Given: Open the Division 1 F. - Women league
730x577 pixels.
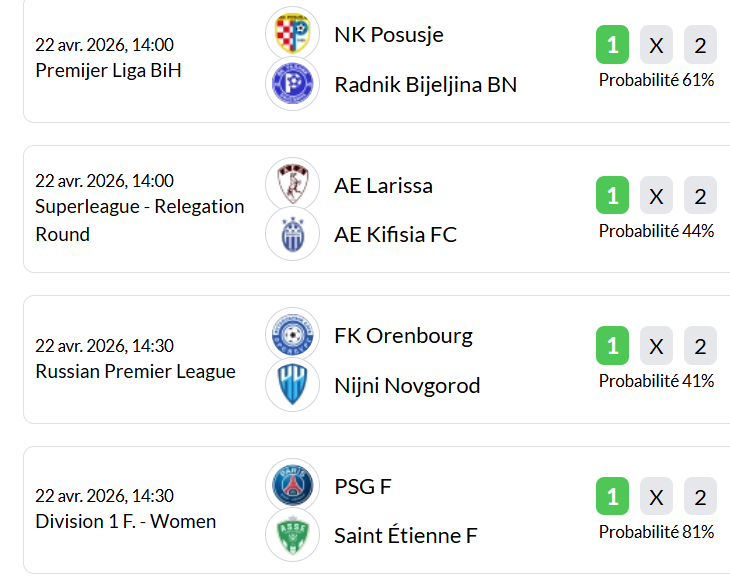Looking at the screenshot, I should 125,522.
